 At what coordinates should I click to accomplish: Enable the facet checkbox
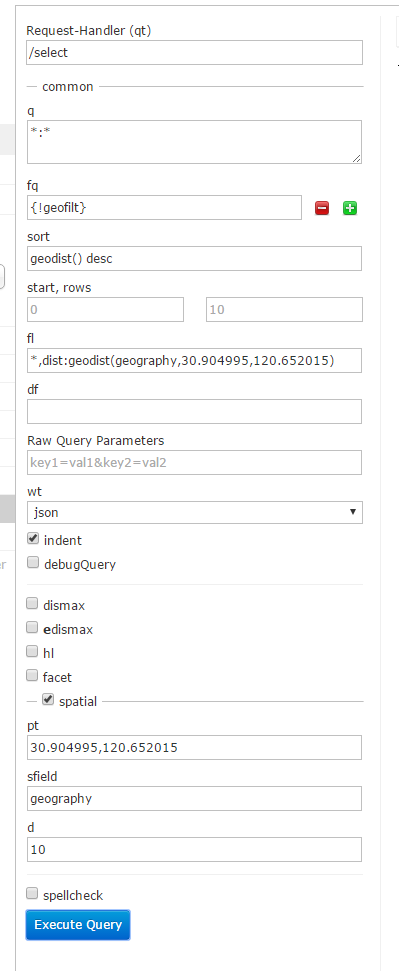click(x=32, y=676)
